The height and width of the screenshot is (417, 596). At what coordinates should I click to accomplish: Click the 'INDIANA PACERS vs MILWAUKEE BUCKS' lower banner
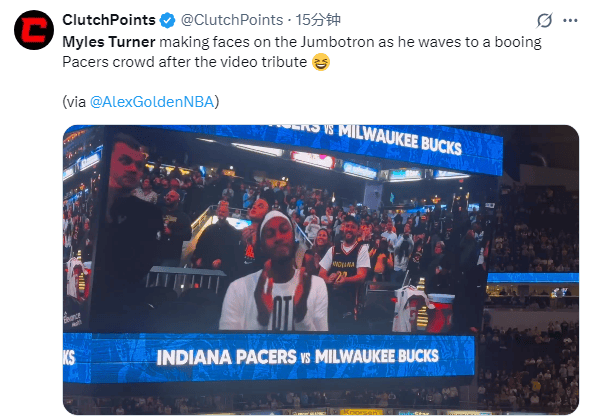[x=298, y=357]
